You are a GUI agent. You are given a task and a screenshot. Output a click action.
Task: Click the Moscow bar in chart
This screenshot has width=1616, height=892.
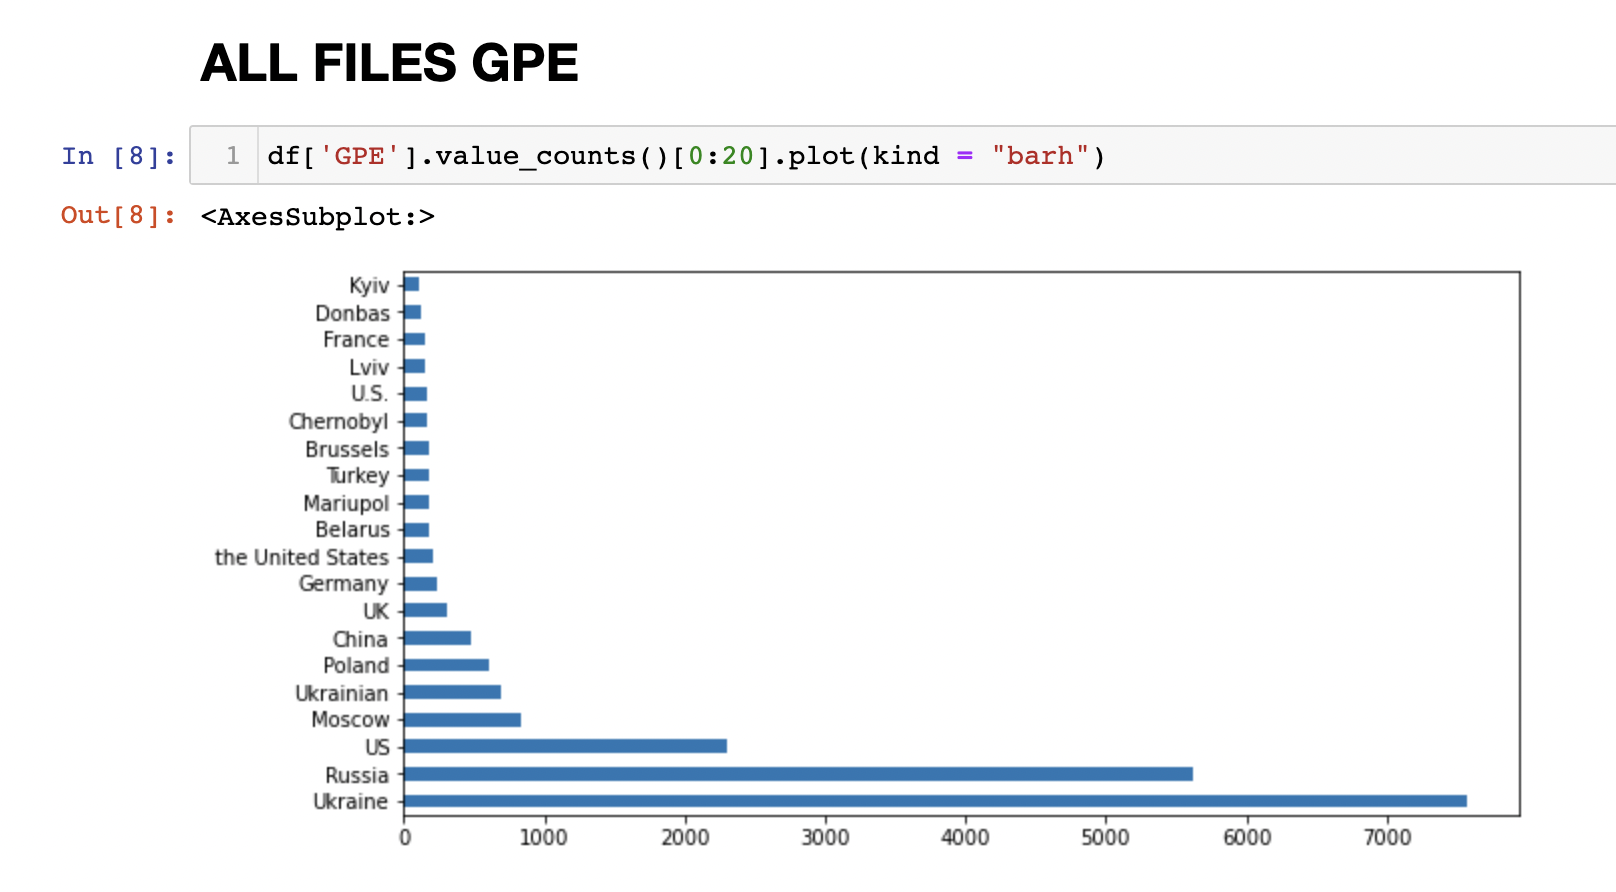tap(462, 720)
